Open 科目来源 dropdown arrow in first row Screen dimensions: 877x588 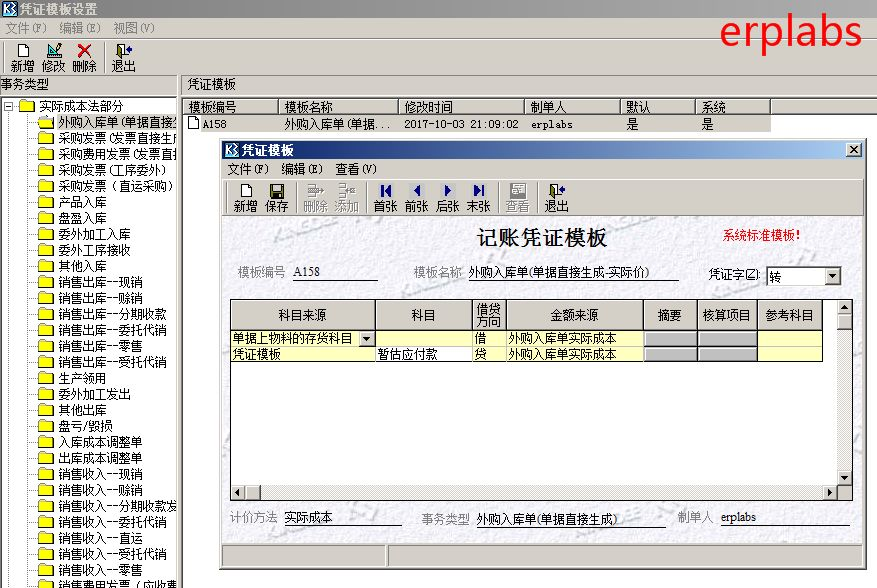coord(366,338)
